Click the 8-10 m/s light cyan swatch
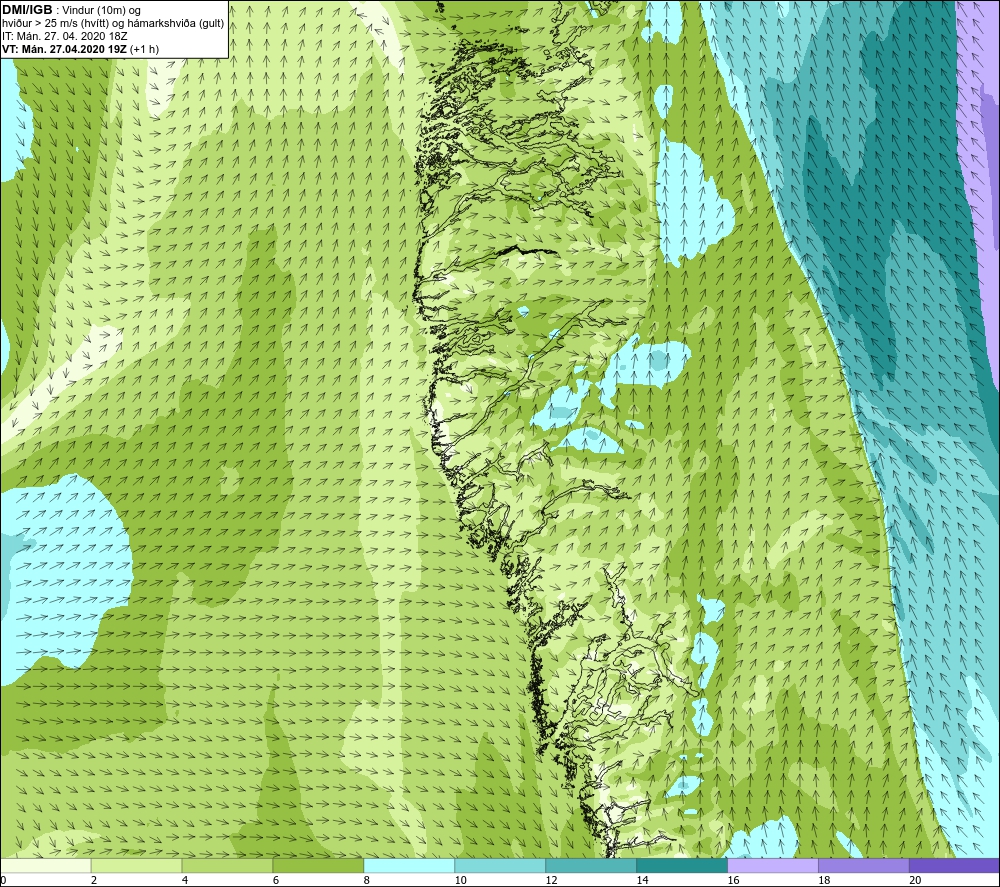 click(409, 866)
